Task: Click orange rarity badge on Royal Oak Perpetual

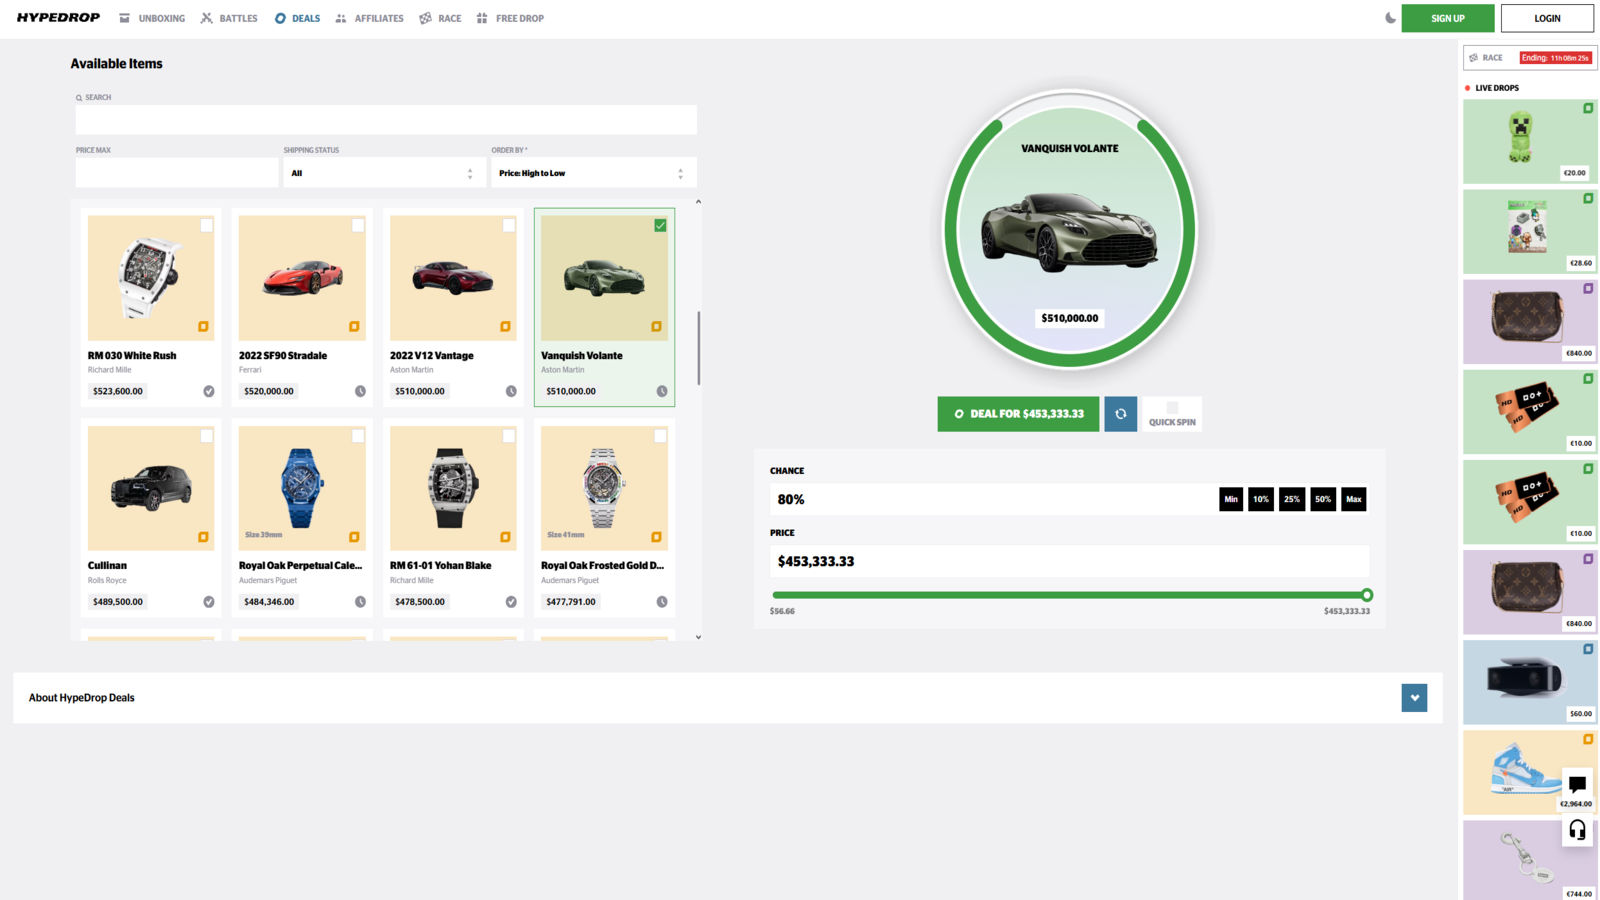Action: point(354,537)
